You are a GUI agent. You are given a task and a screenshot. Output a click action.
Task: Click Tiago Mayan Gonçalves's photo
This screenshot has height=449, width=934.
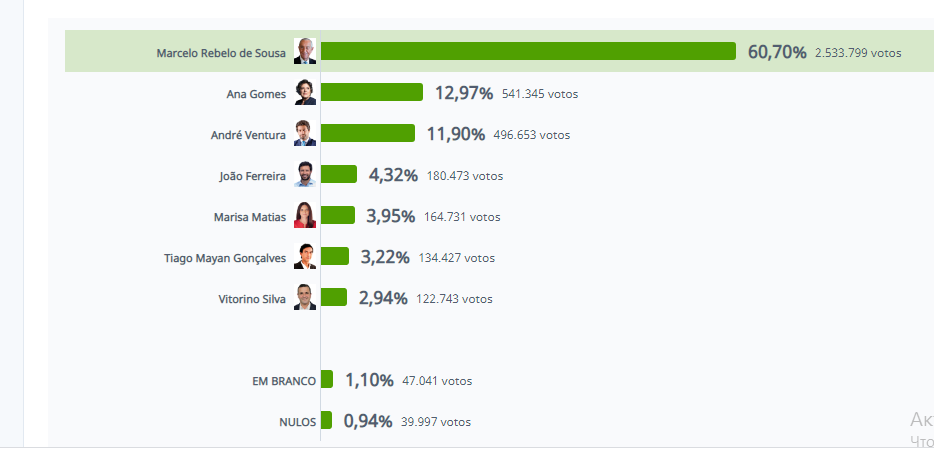[305, 257]
